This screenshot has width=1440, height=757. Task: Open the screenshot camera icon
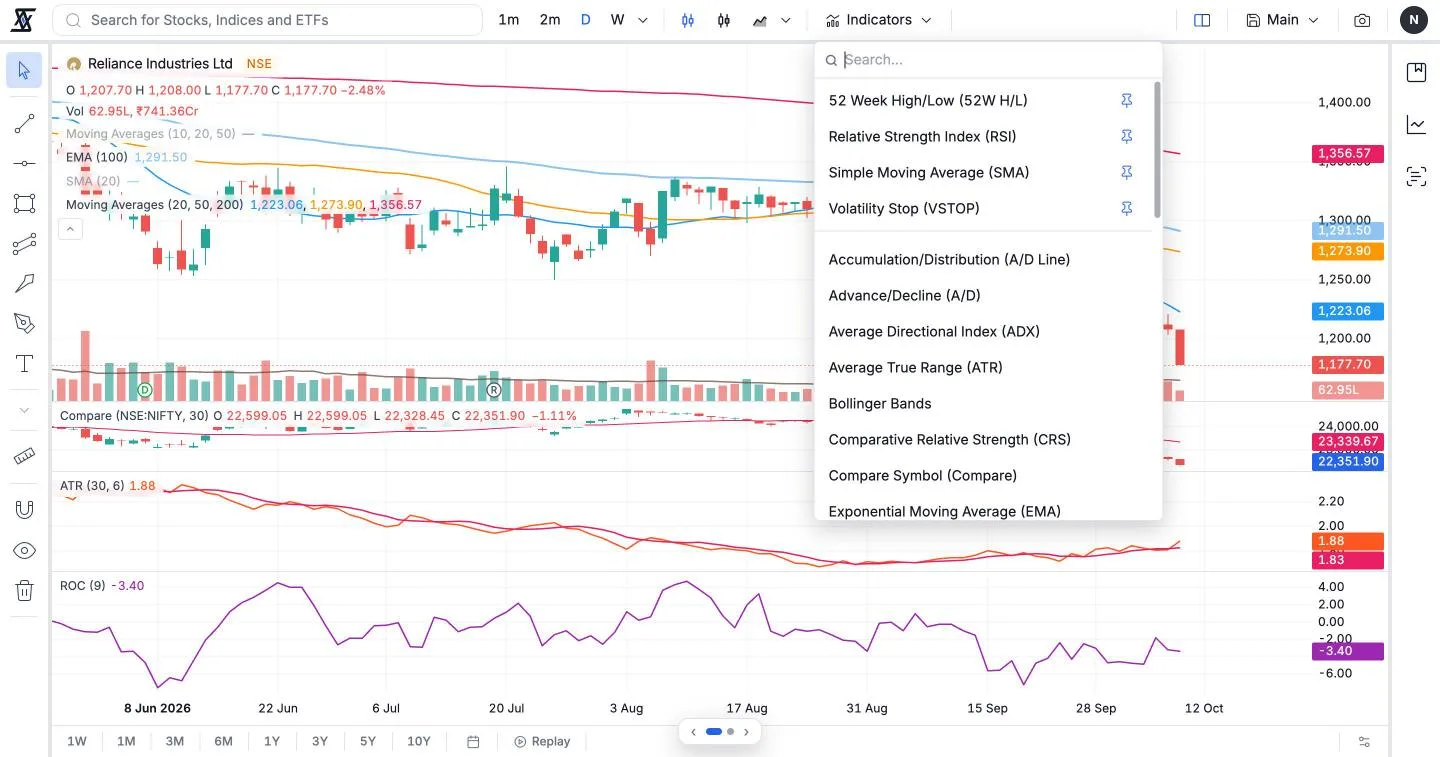tap(1362, 20)
